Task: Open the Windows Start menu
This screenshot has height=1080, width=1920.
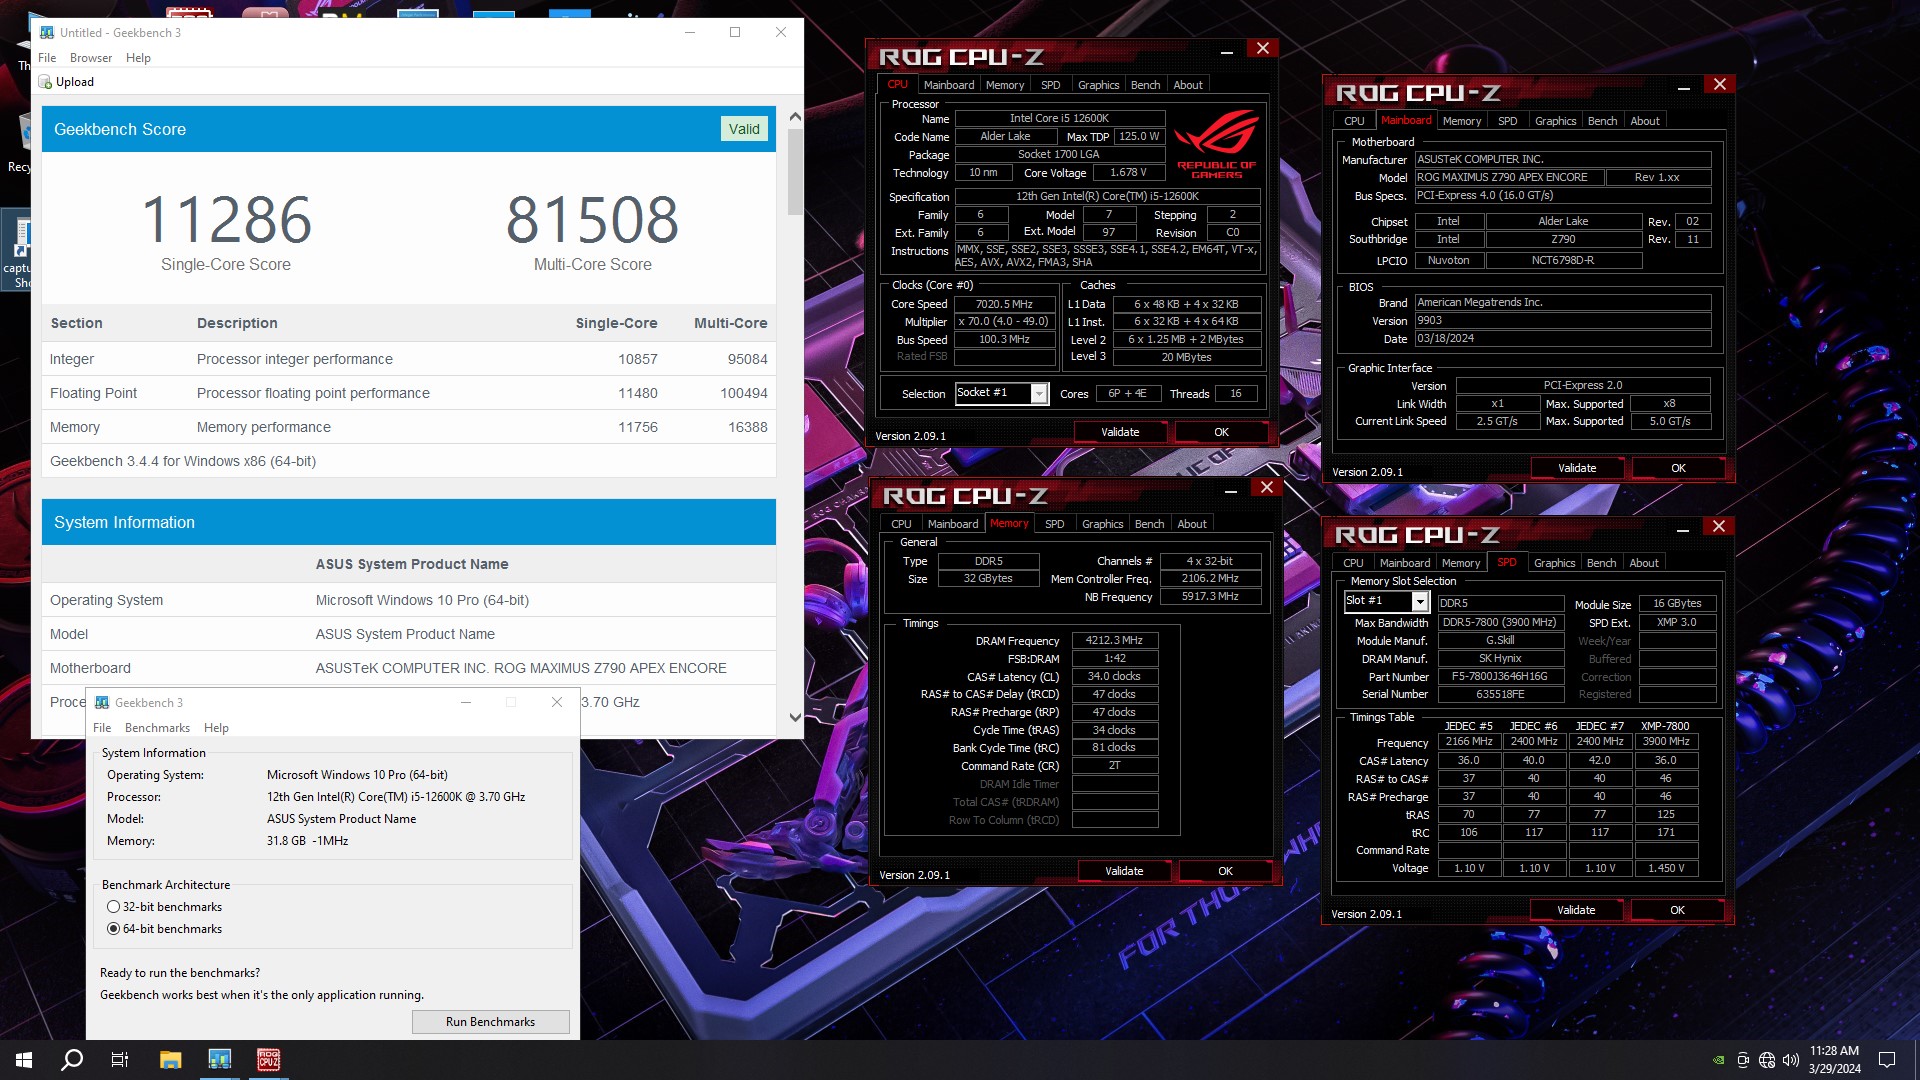Action: point(24,1060)
